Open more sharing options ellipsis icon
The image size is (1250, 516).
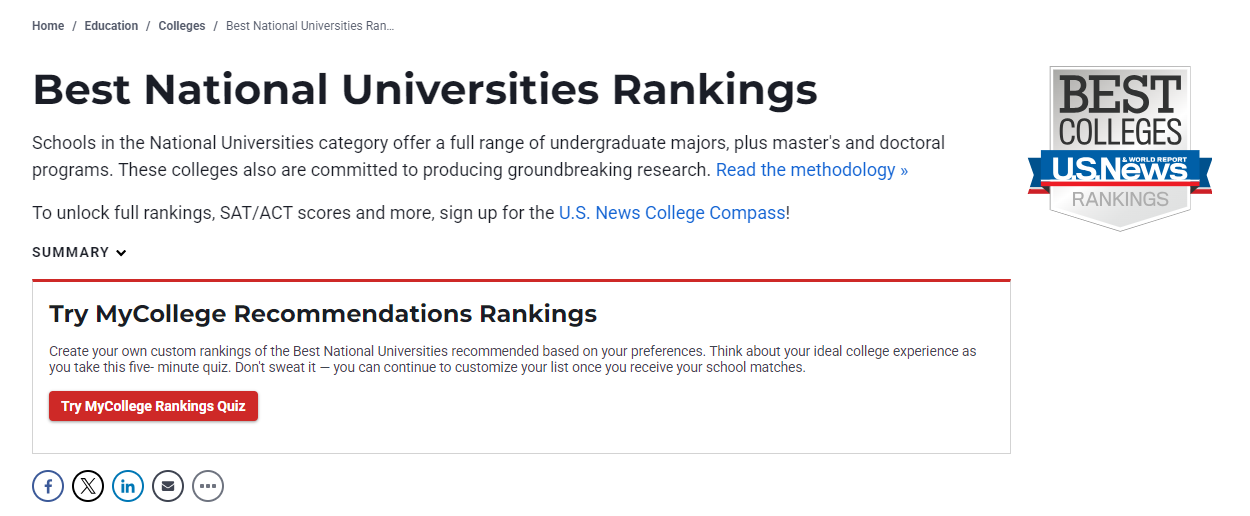pos(208,487)
